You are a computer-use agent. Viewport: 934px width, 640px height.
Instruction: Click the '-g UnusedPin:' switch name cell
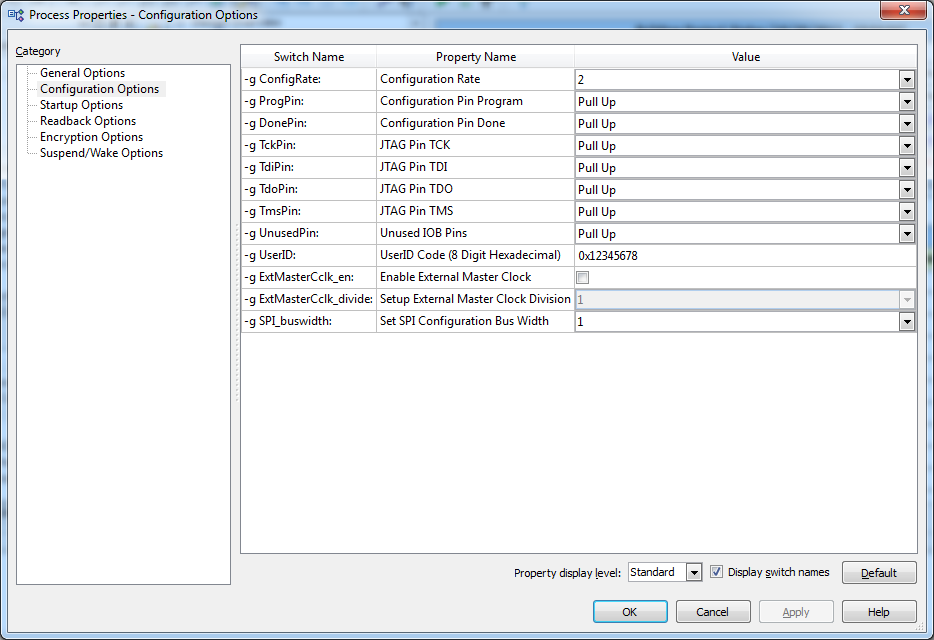(309, 234)
